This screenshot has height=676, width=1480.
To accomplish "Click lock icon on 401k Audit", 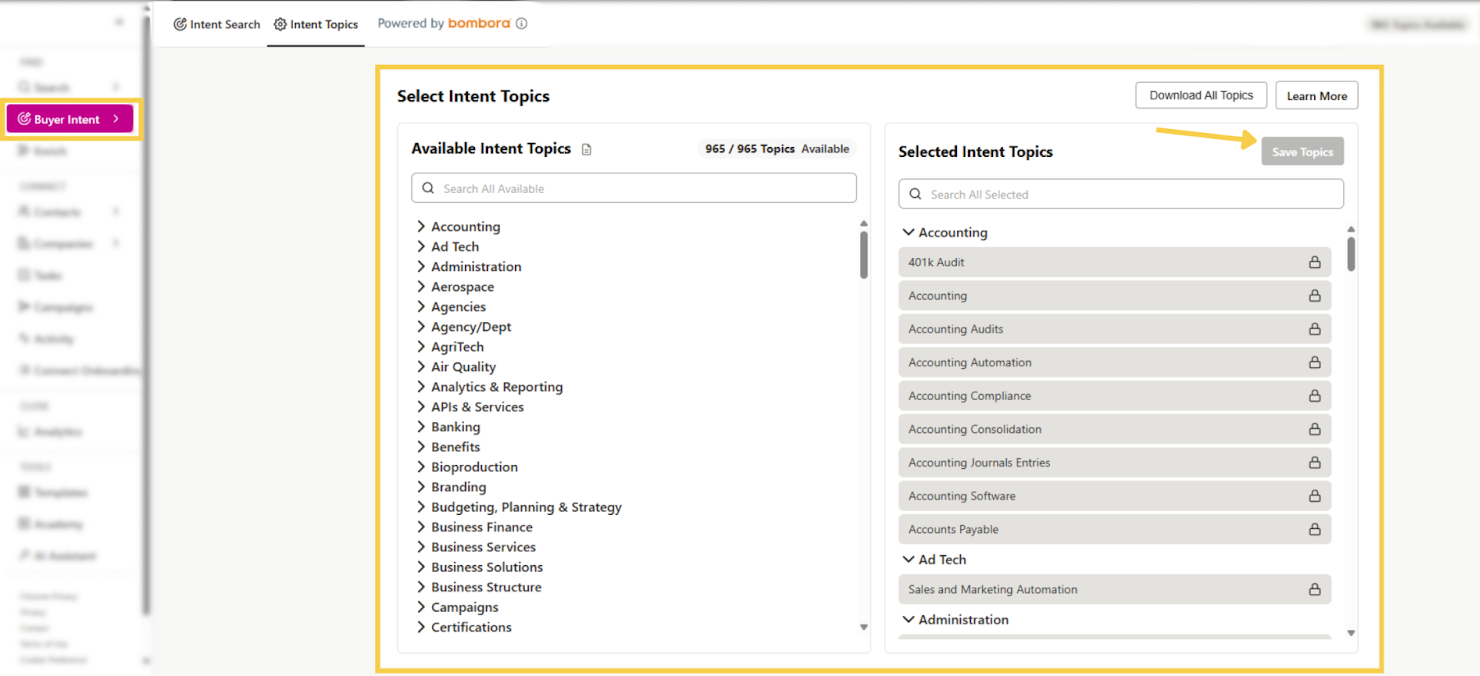I will (x=1315, y=262).
